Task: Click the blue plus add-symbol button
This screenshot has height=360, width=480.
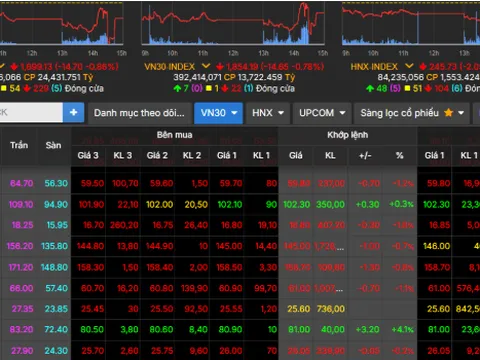Action: [73, 113]
